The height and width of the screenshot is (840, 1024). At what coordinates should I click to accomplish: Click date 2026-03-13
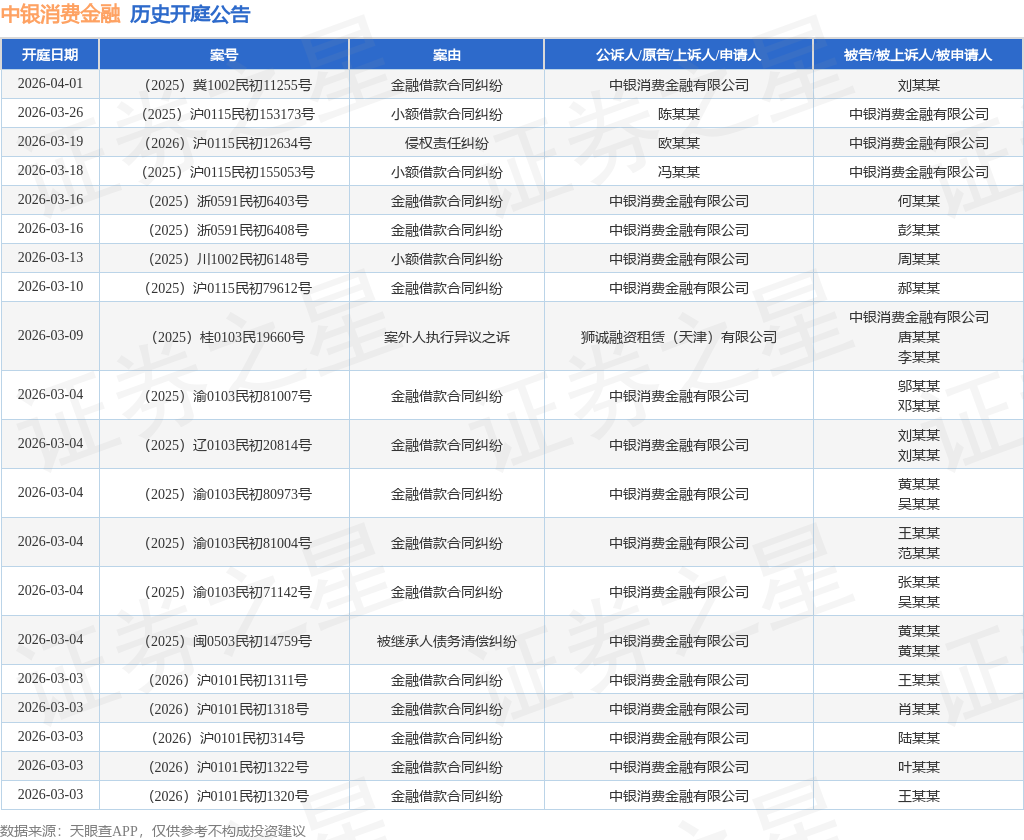[x=50, y=257]
